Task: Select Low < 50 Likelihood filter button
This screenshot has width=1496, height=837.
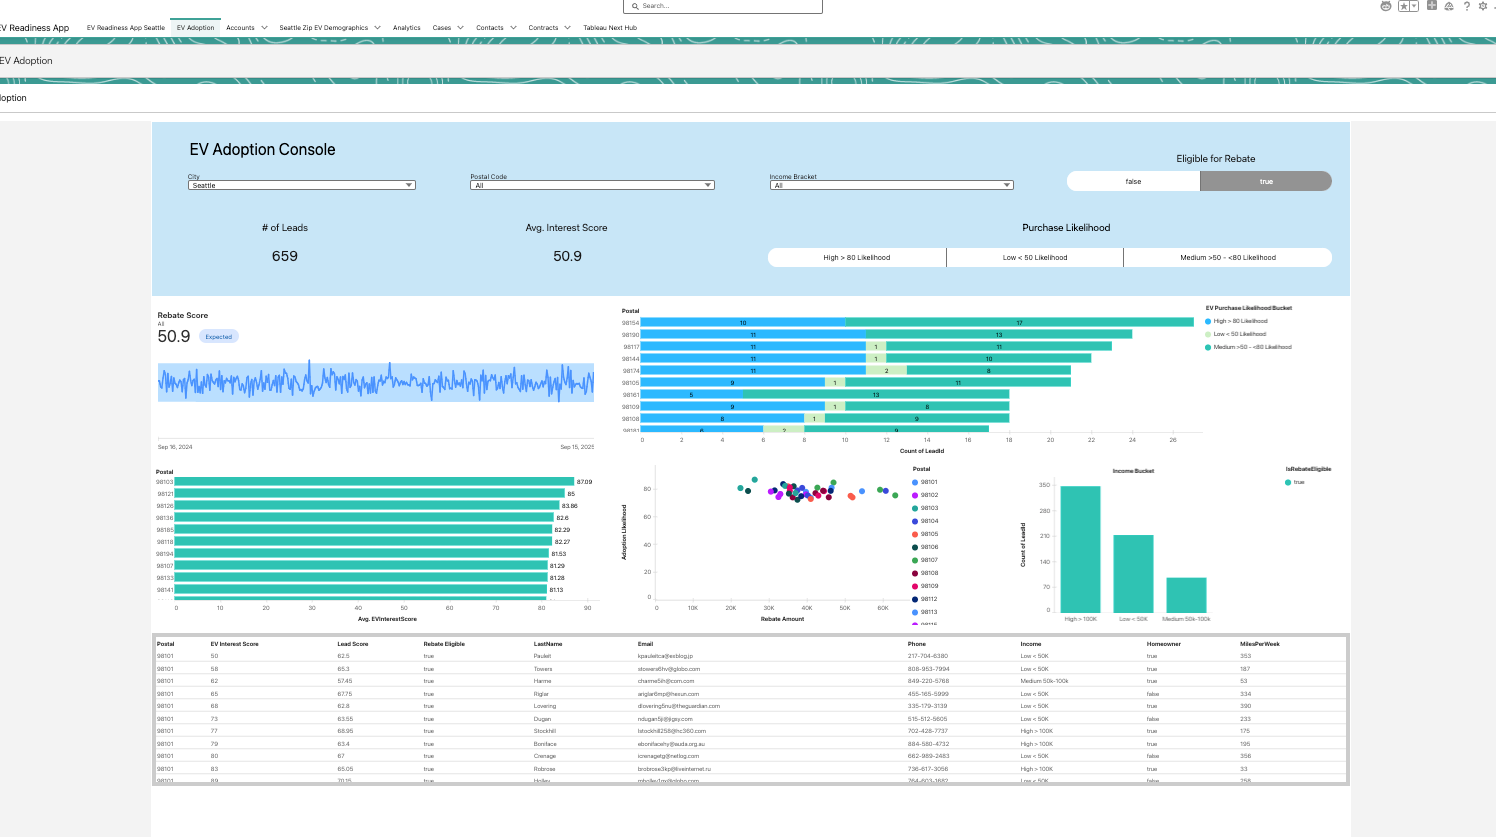Action: pos(1035,257)
